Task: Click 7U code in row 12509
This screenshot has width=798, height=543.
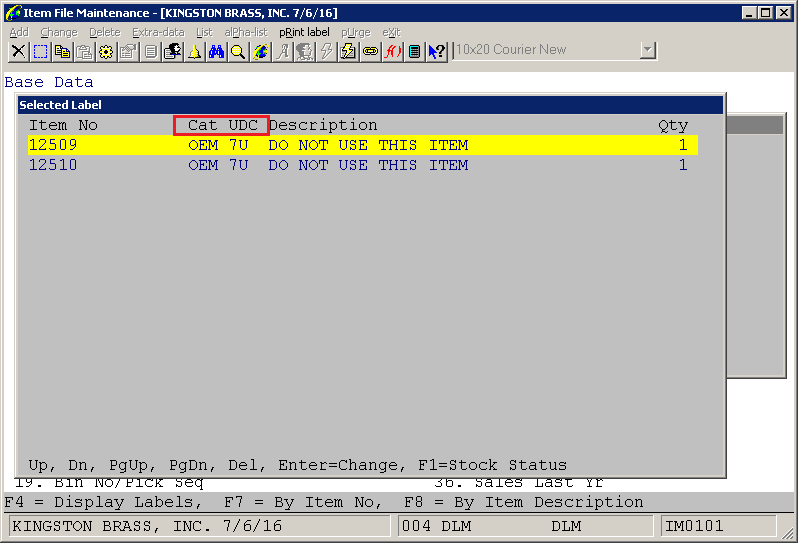Action: (238, 145)
